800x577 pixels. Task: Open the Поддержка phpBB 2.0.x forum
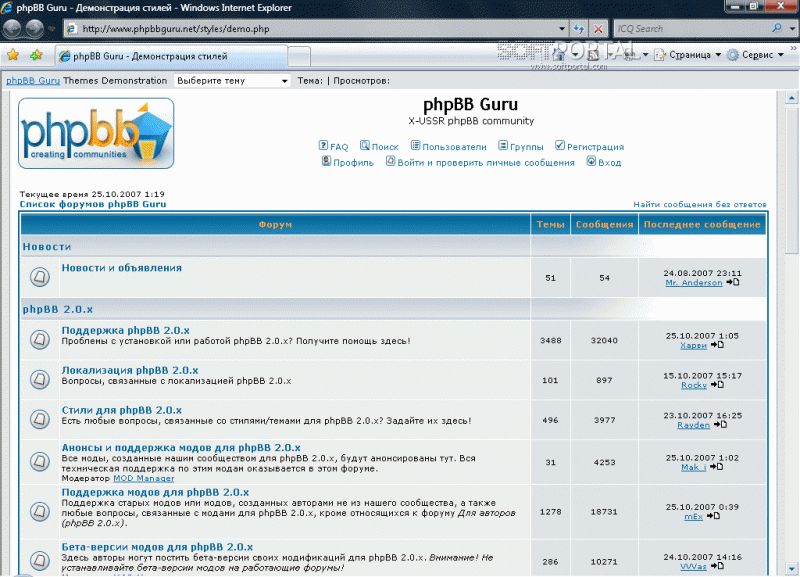[x=126, y=330]
